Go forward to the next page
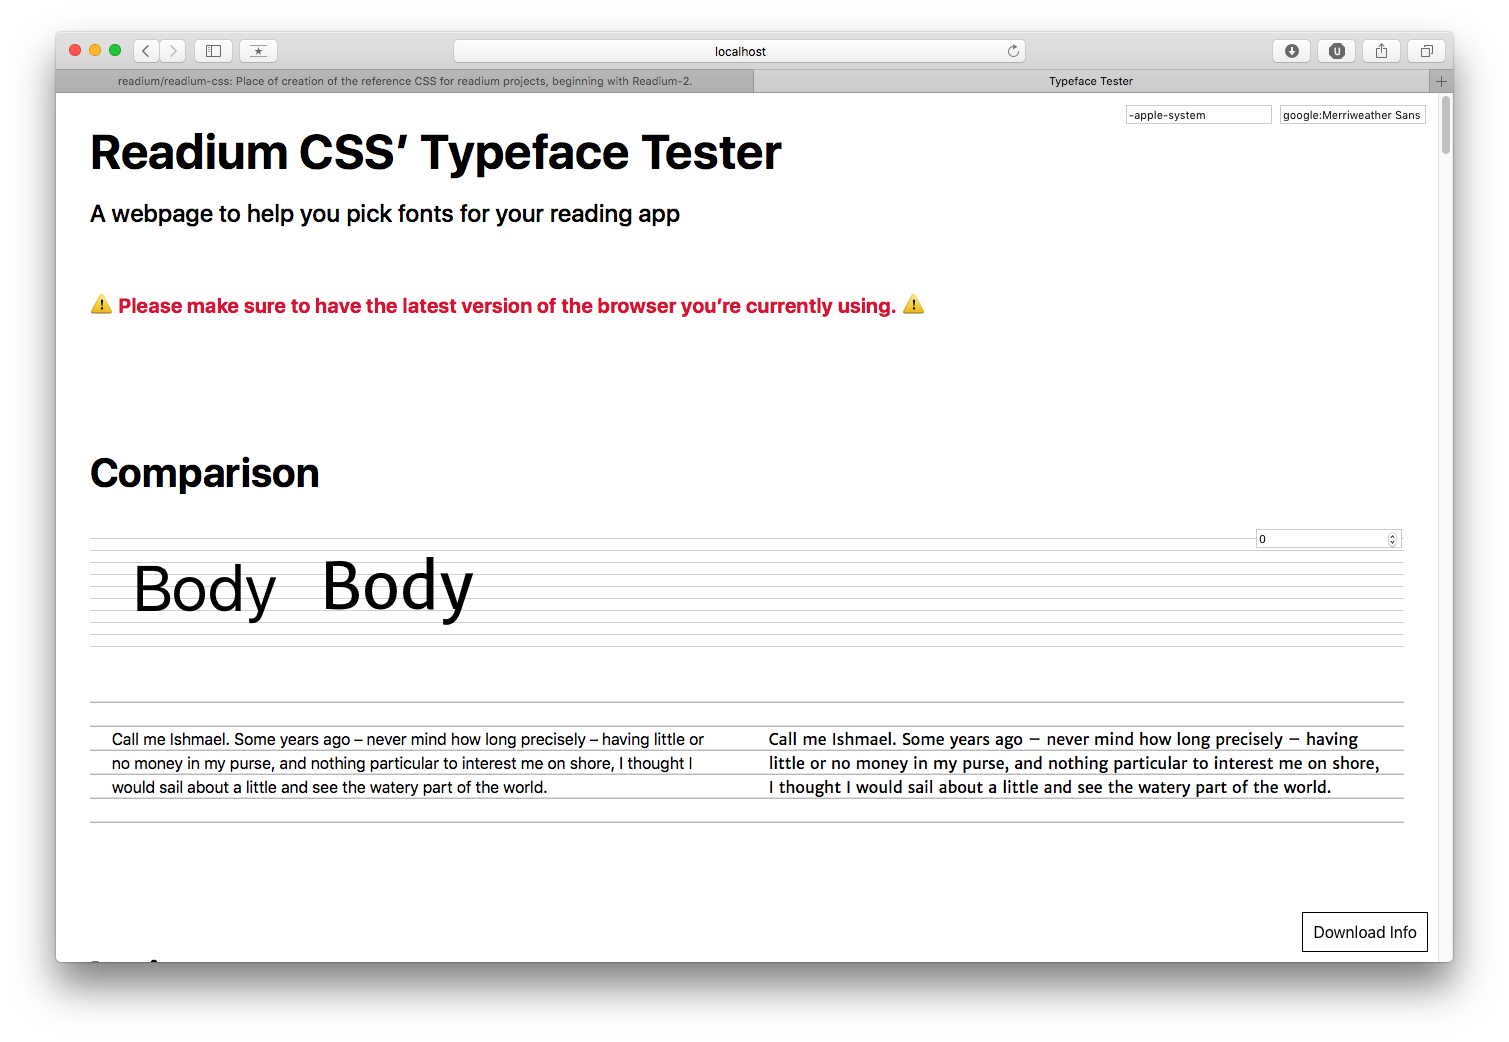The width and height of the screenshot is (1509, 1042). pos(173,51)
